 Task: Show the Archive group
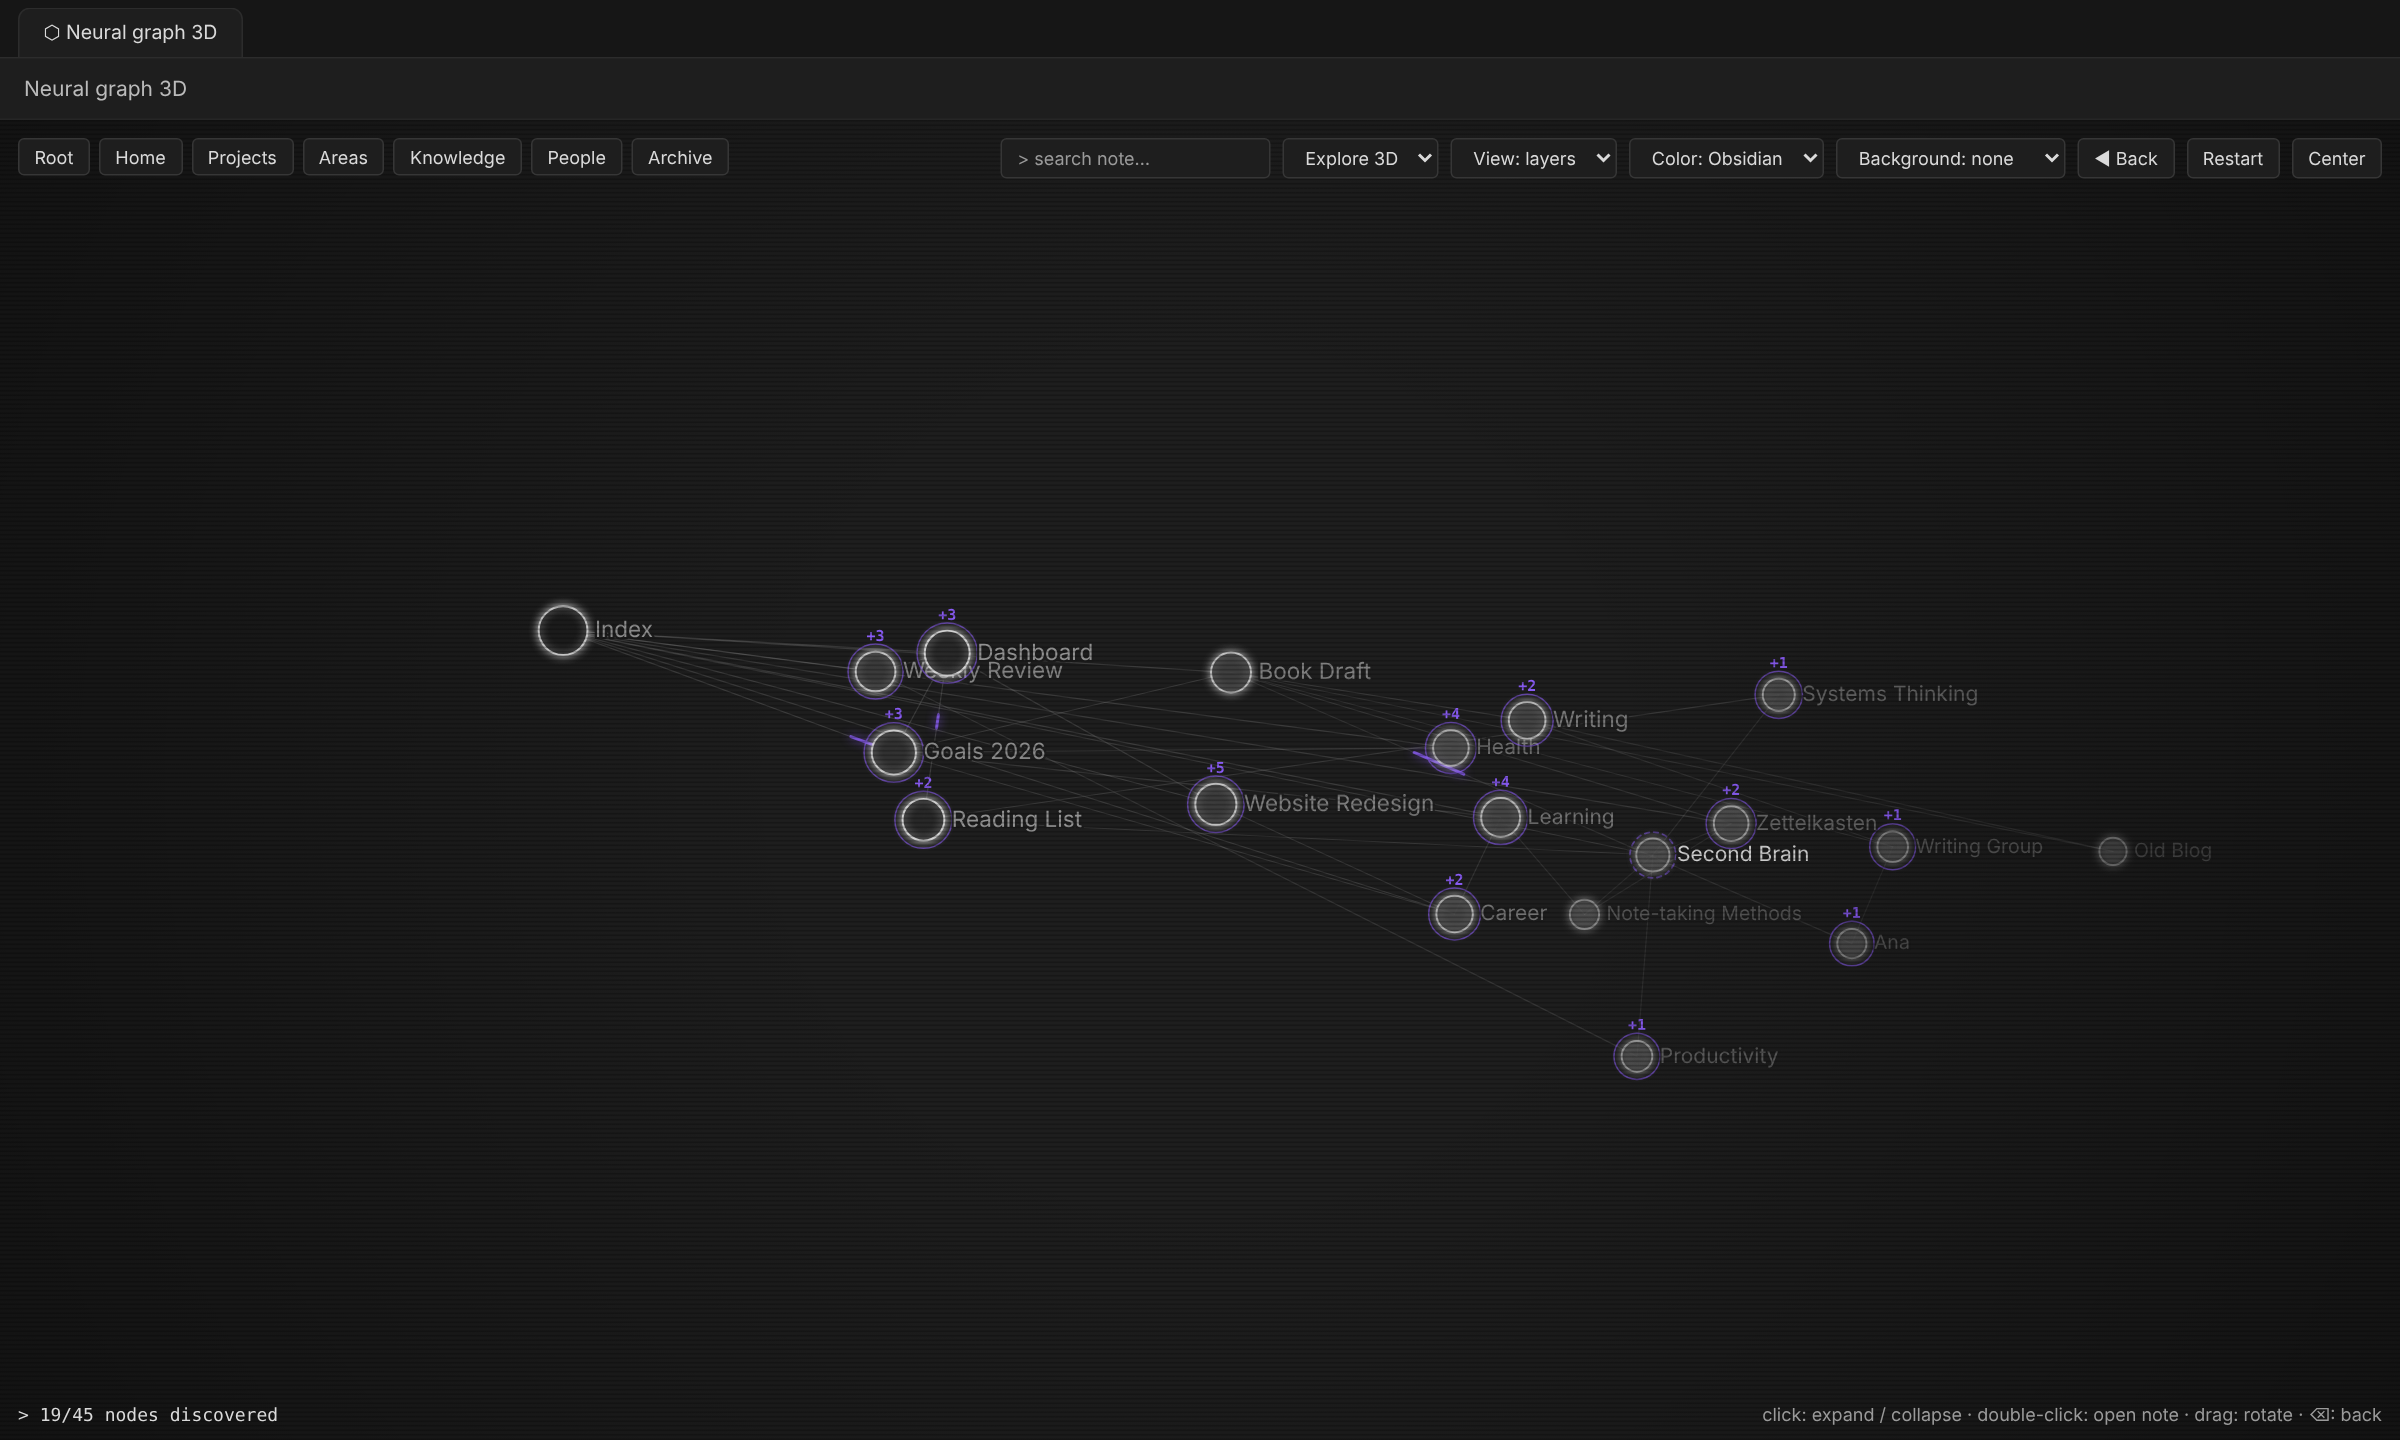(x=680, y=157)
